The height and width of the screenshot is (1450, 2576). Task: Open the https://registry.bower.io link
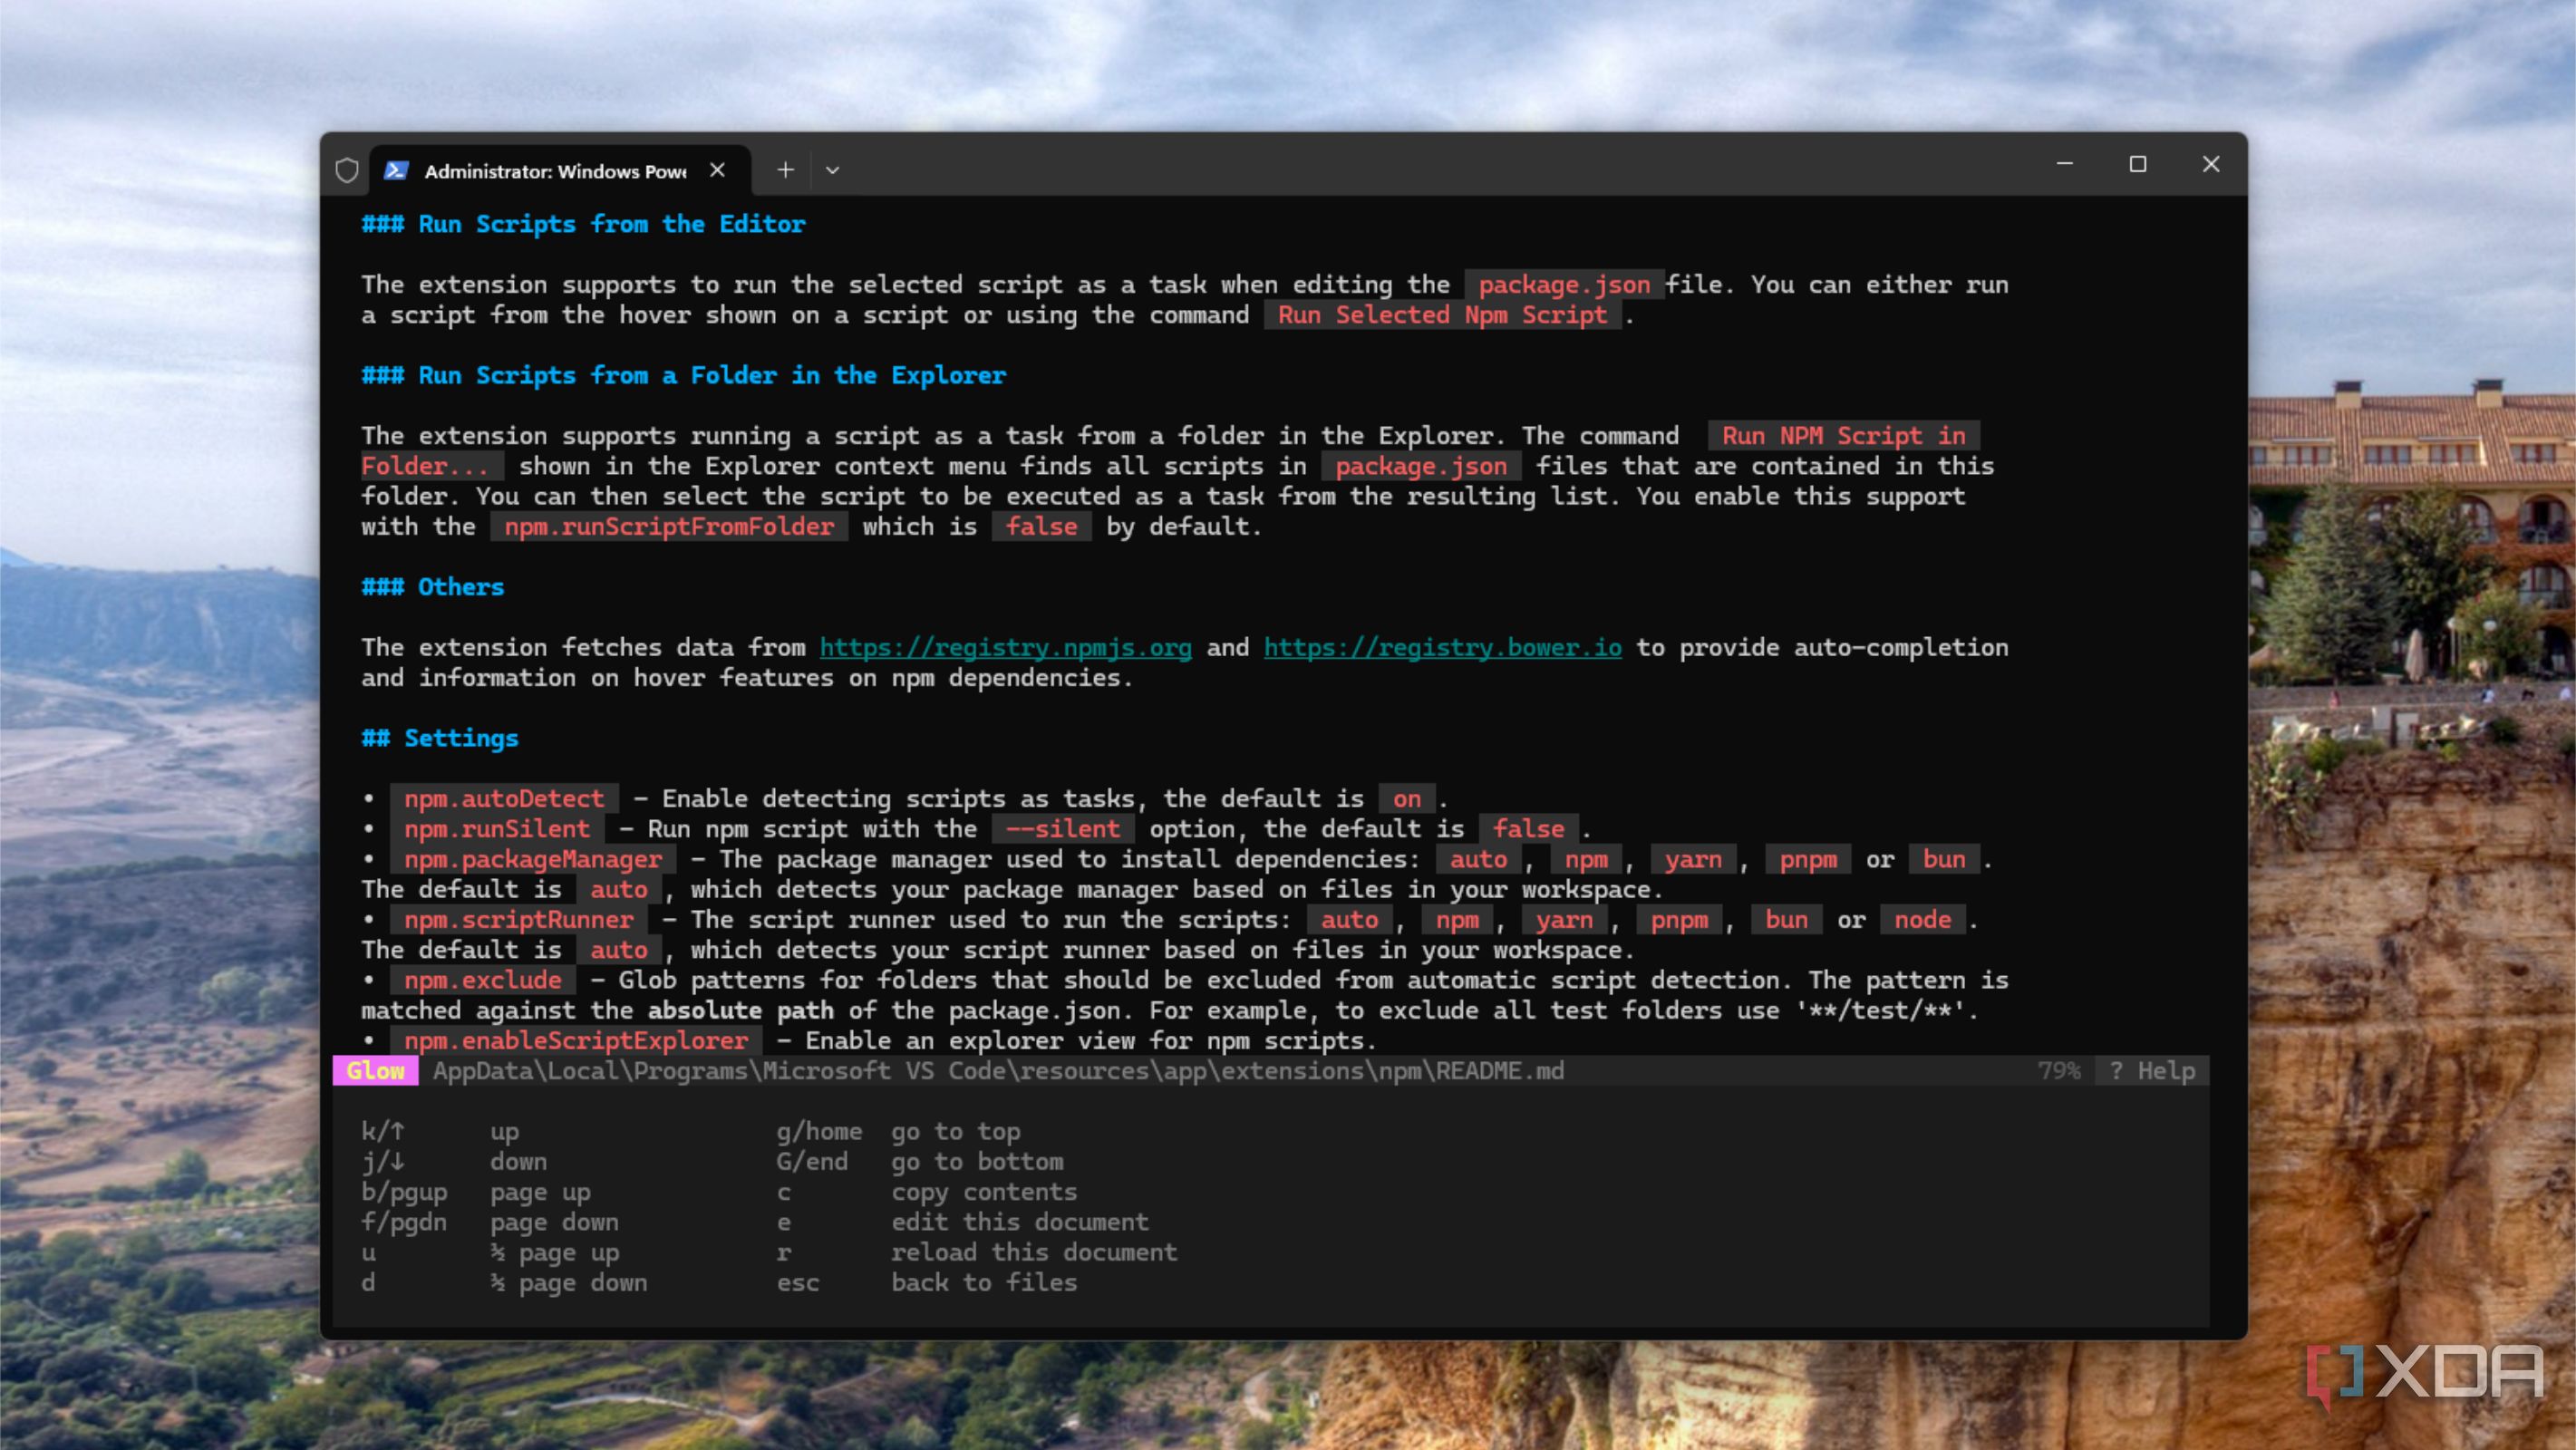(x=1442, y=647)
